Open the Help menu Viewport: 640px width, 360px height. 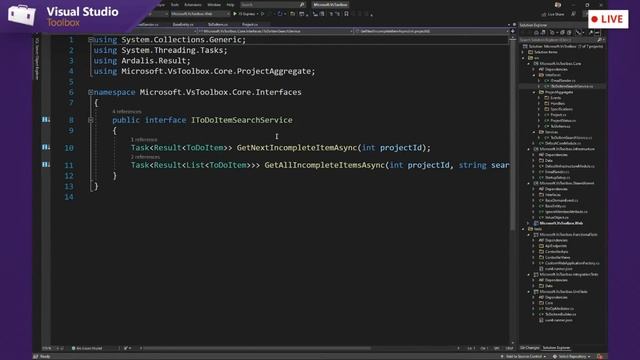(230, 4)
